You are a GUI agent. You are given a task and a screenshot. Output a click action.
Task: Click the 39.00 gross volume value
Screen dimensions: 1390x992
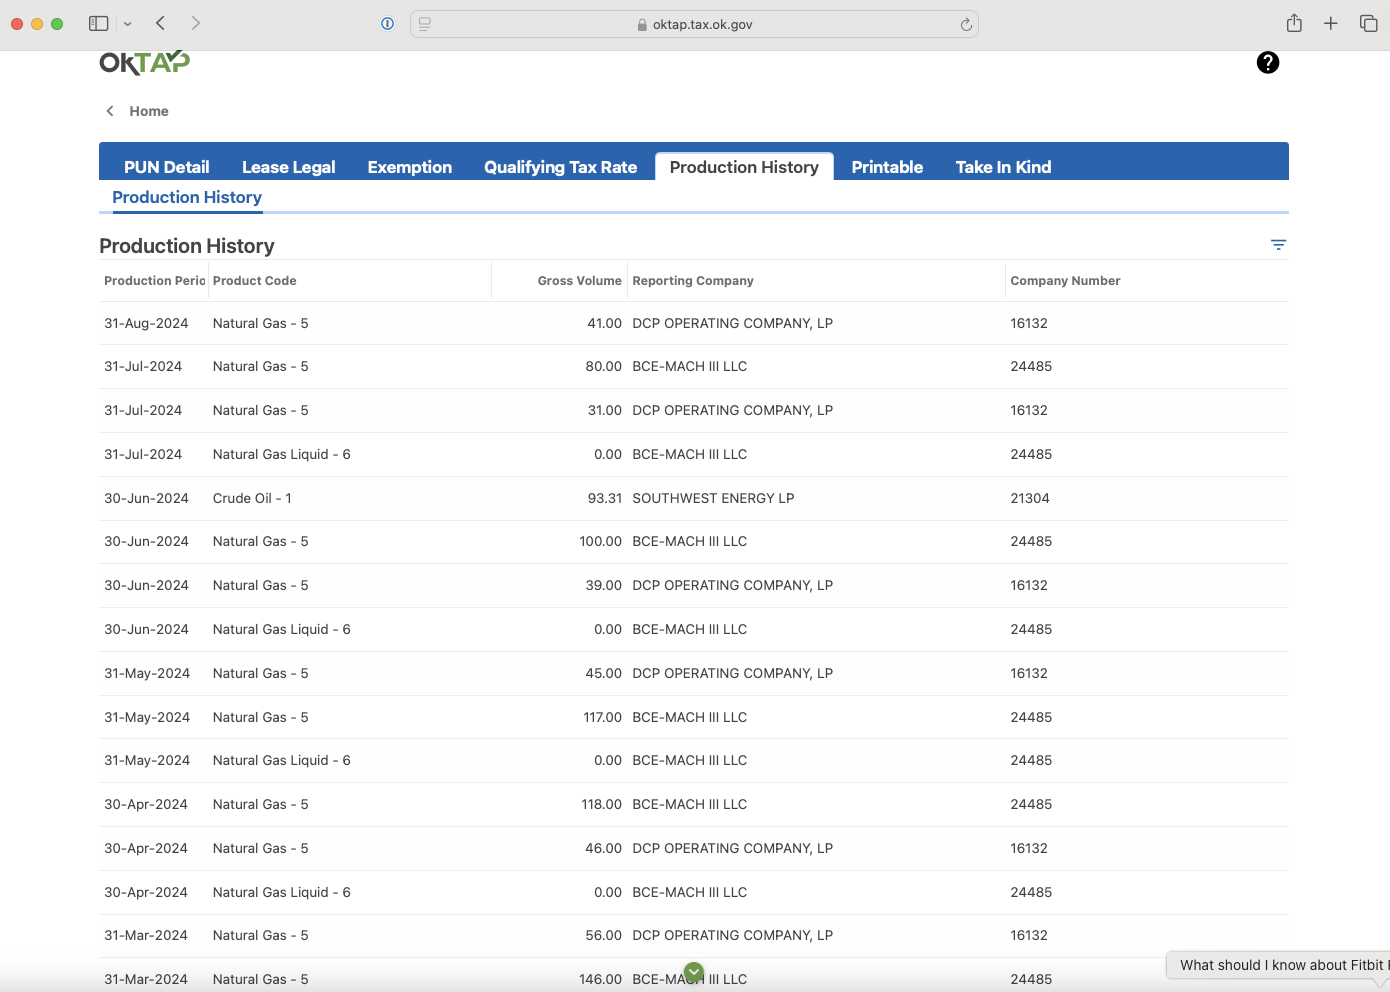(x=603, y=585)
